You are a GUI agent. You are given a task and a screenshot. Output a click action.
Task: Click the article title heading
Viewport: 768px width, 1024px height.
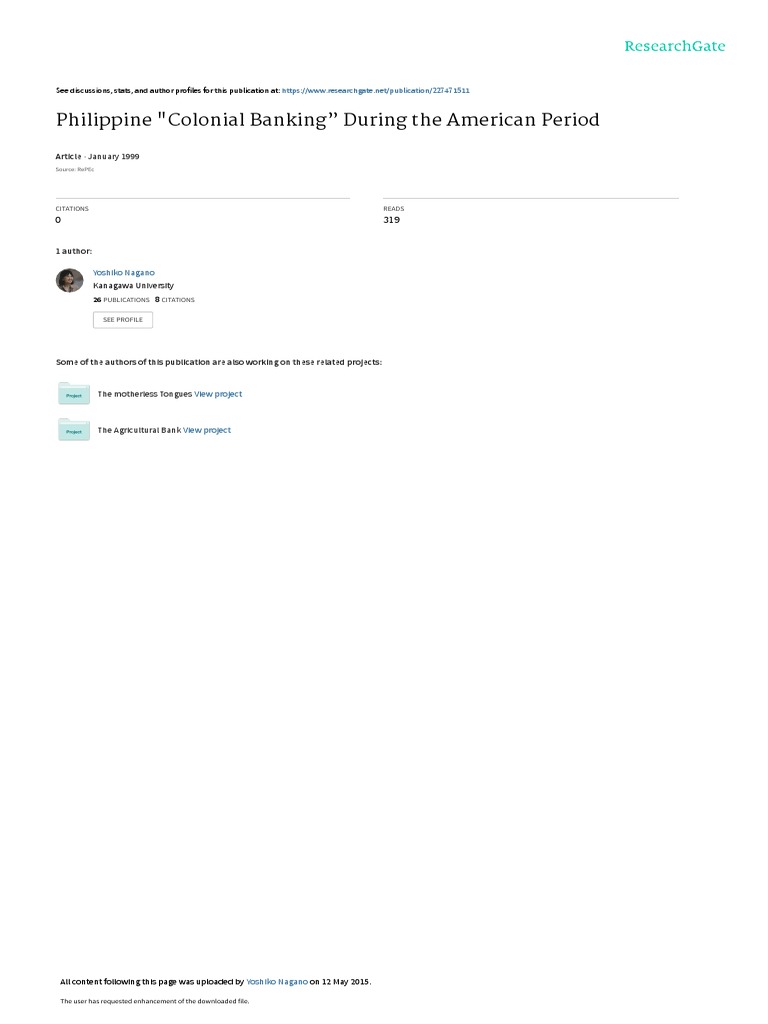327,120
